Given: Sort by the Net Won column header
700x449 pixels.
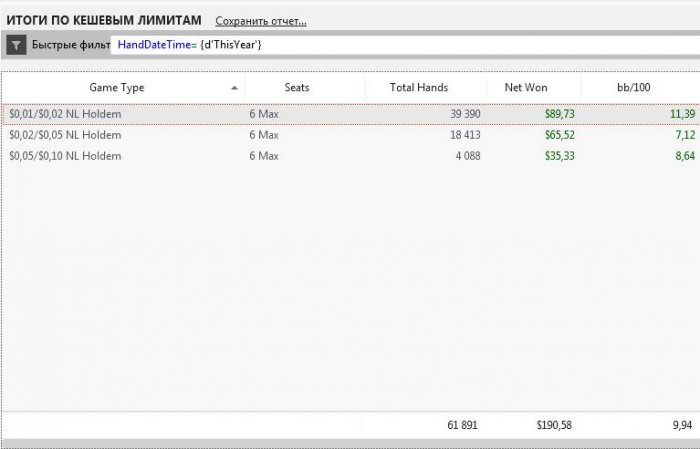Looking at the screenshot, I should 526,87.
